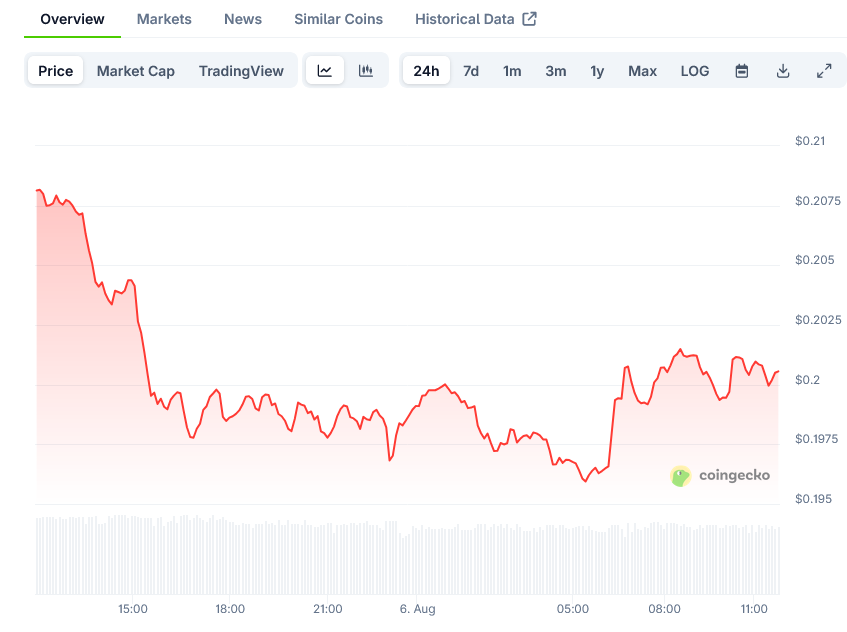Switch to TradingView chart mode
Viewport: 847px width, 632px height.
point(241,71)
